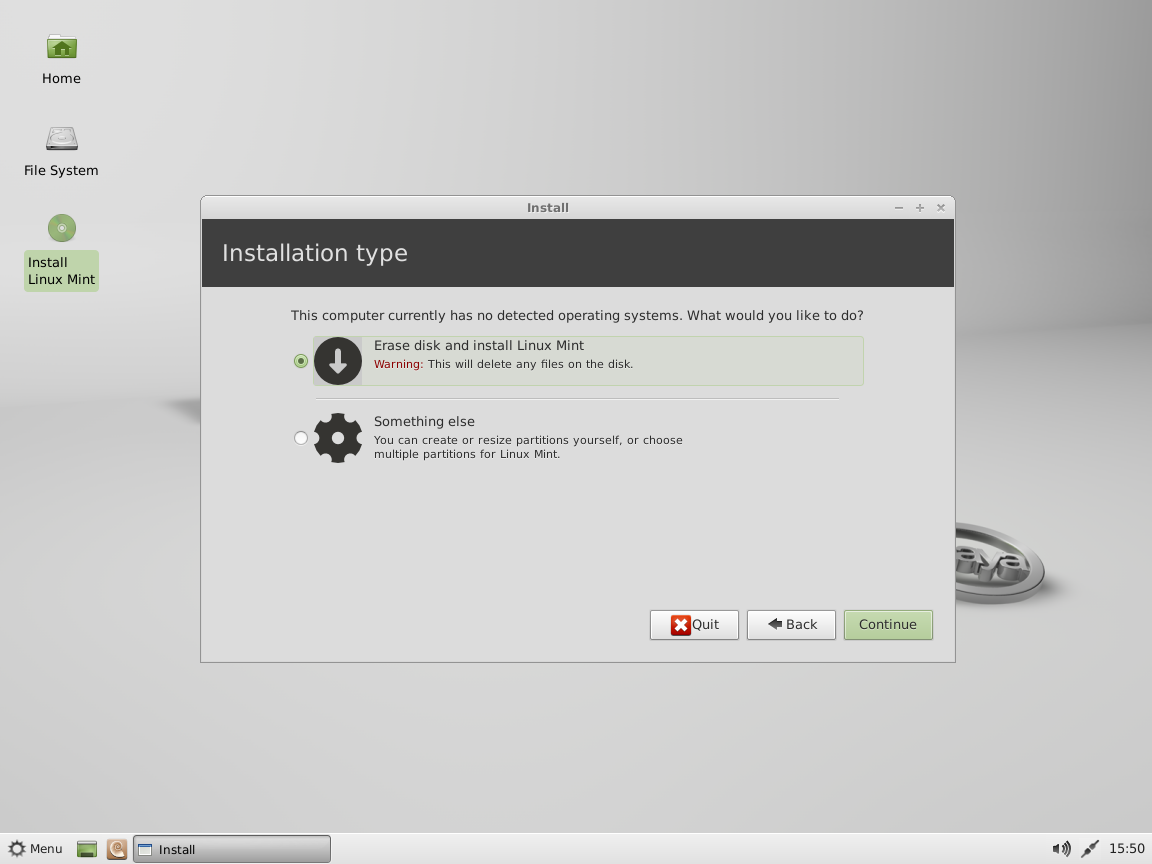This screenshot has height=864, width=1152.
Task: Launch the Install Linux Mint disc icon
Action: point(62,228)
